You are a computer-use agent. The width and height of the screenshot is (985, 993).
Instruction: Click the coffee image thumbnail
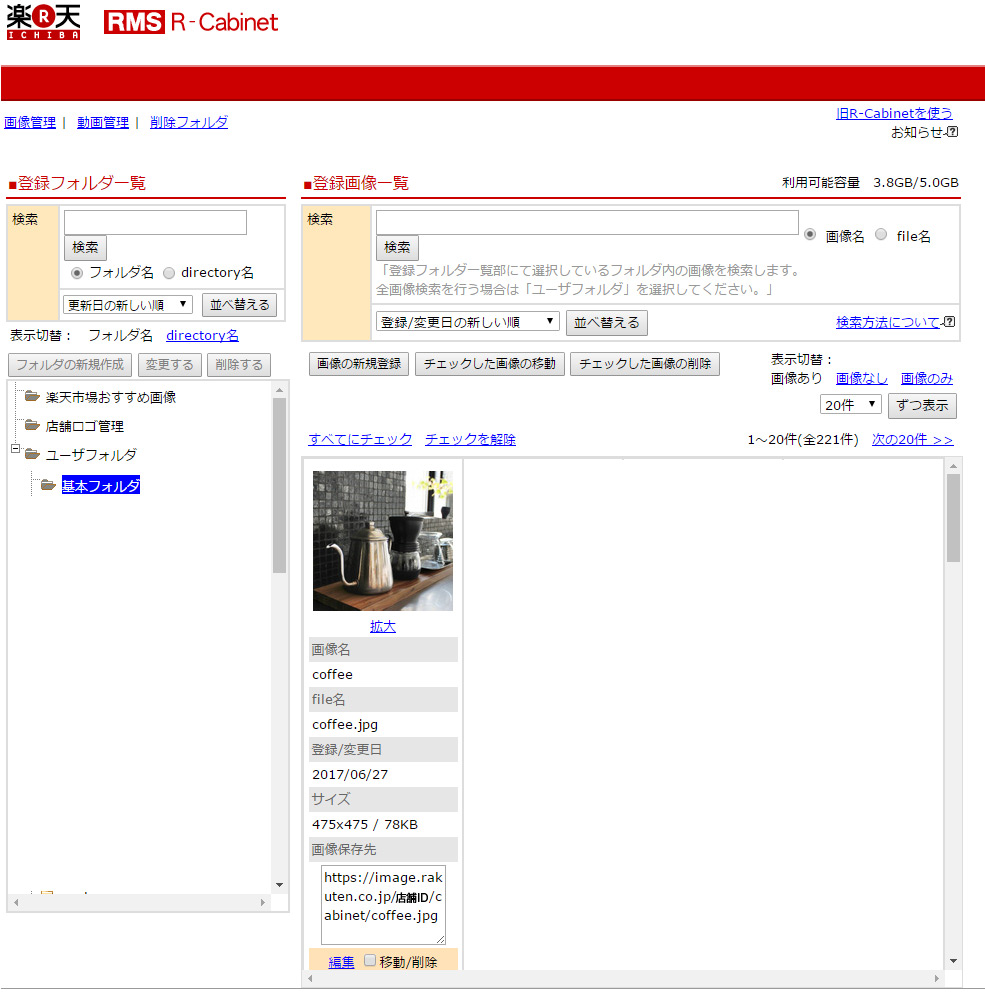383,540
